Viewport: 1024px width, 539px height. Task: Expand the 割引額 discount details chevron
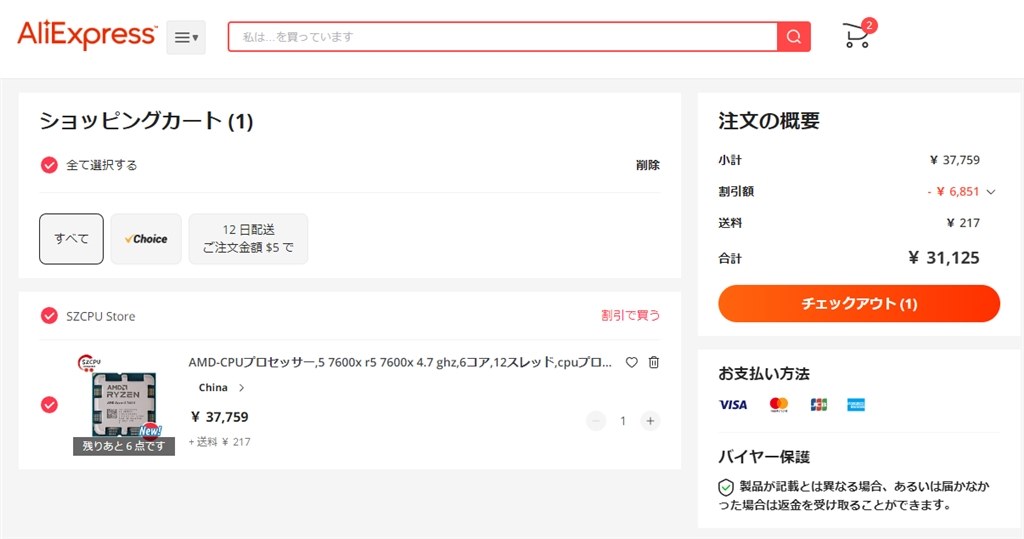click(991, 191)
